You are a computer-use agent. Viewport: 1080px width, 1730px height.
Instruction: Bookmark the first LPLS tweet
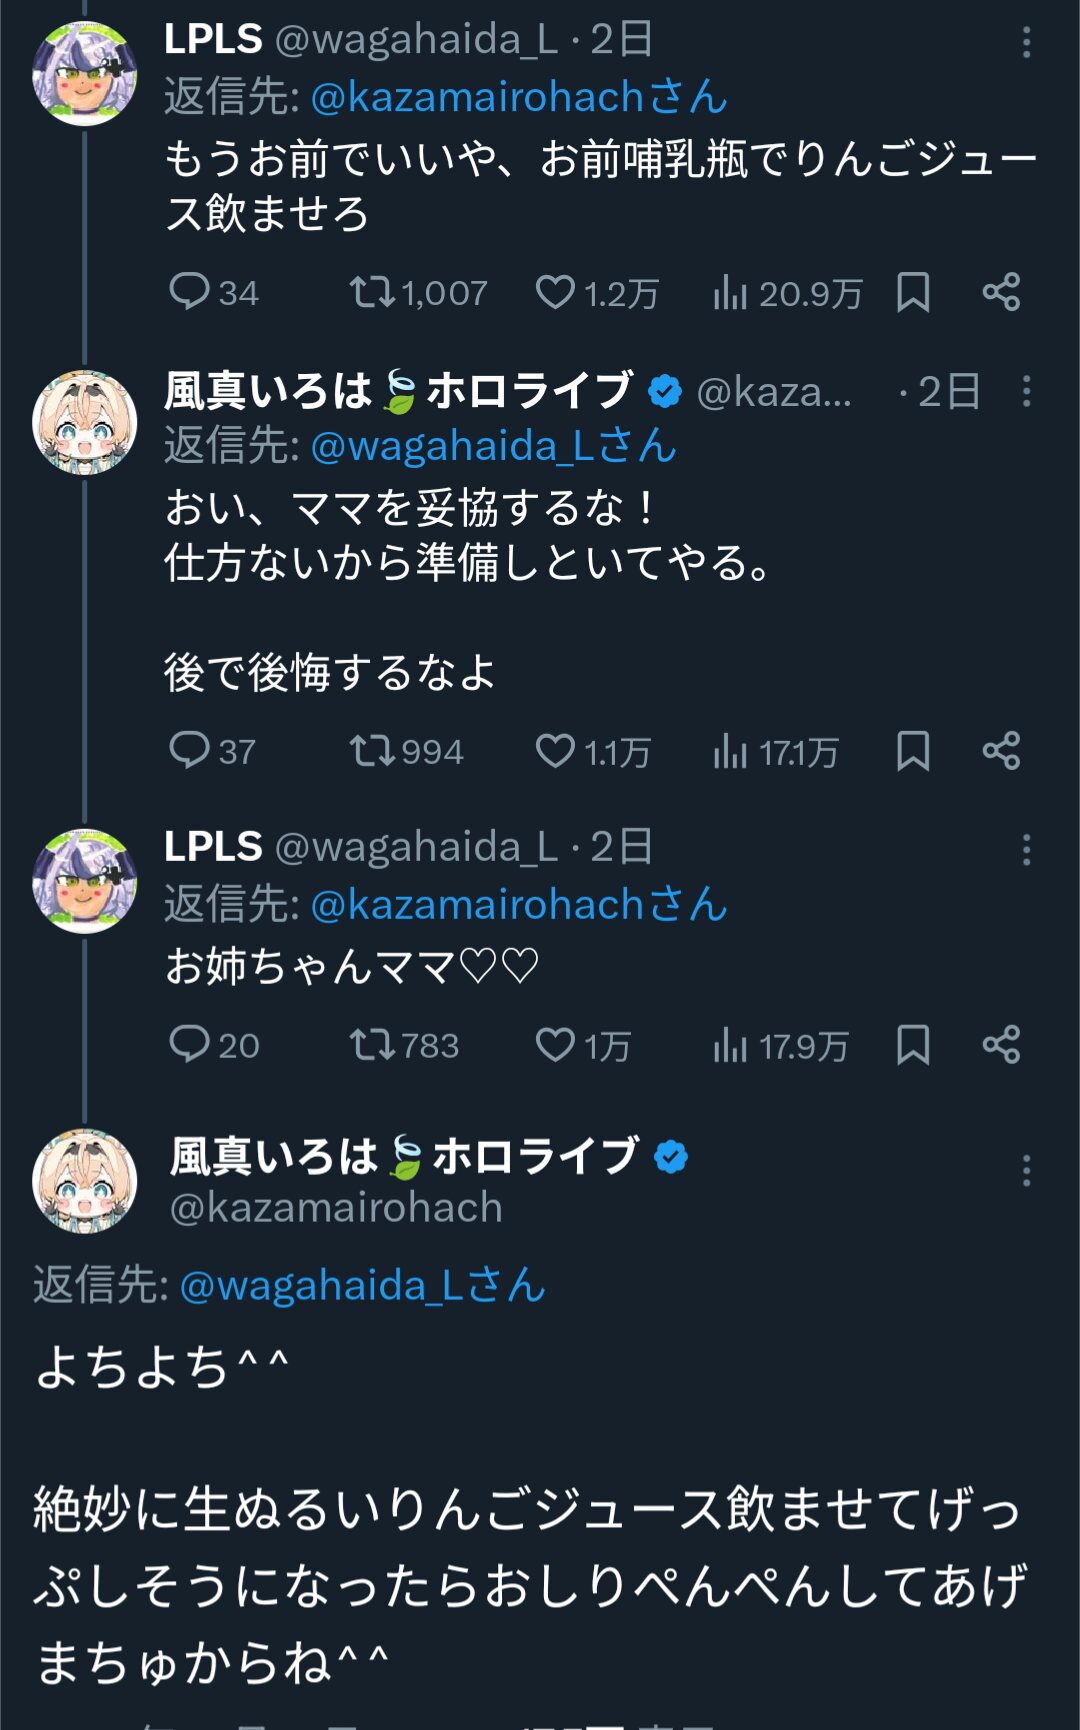913,292
